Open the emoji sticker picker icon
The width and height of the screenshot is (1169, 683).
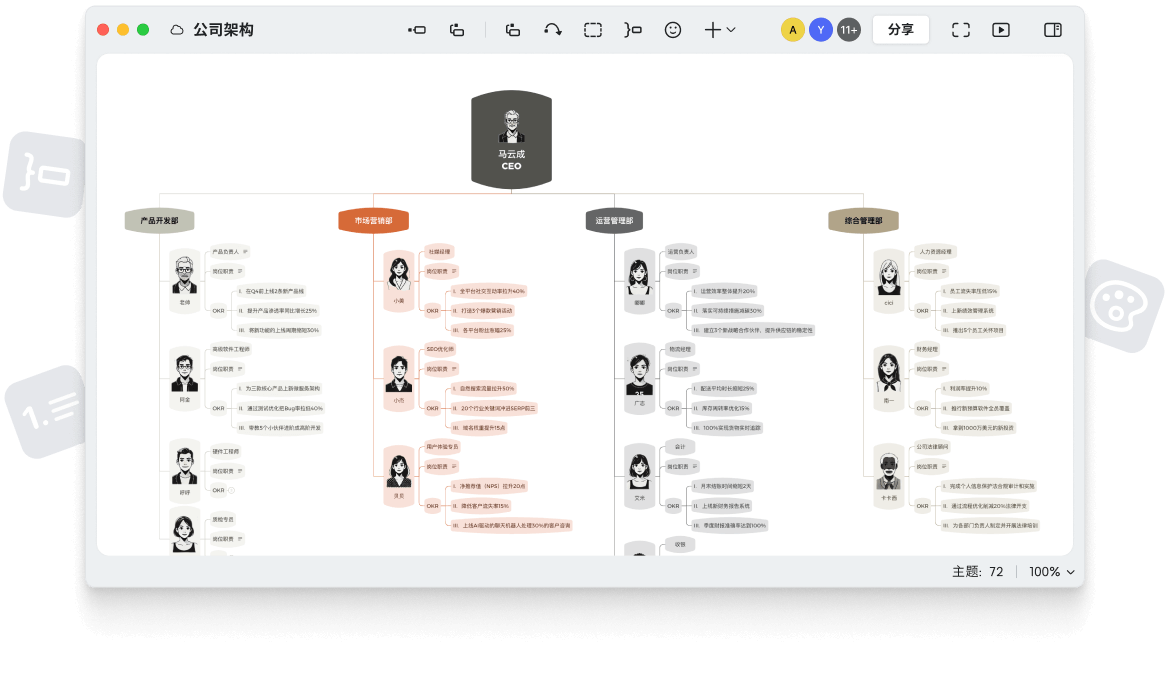click(672, 29)
